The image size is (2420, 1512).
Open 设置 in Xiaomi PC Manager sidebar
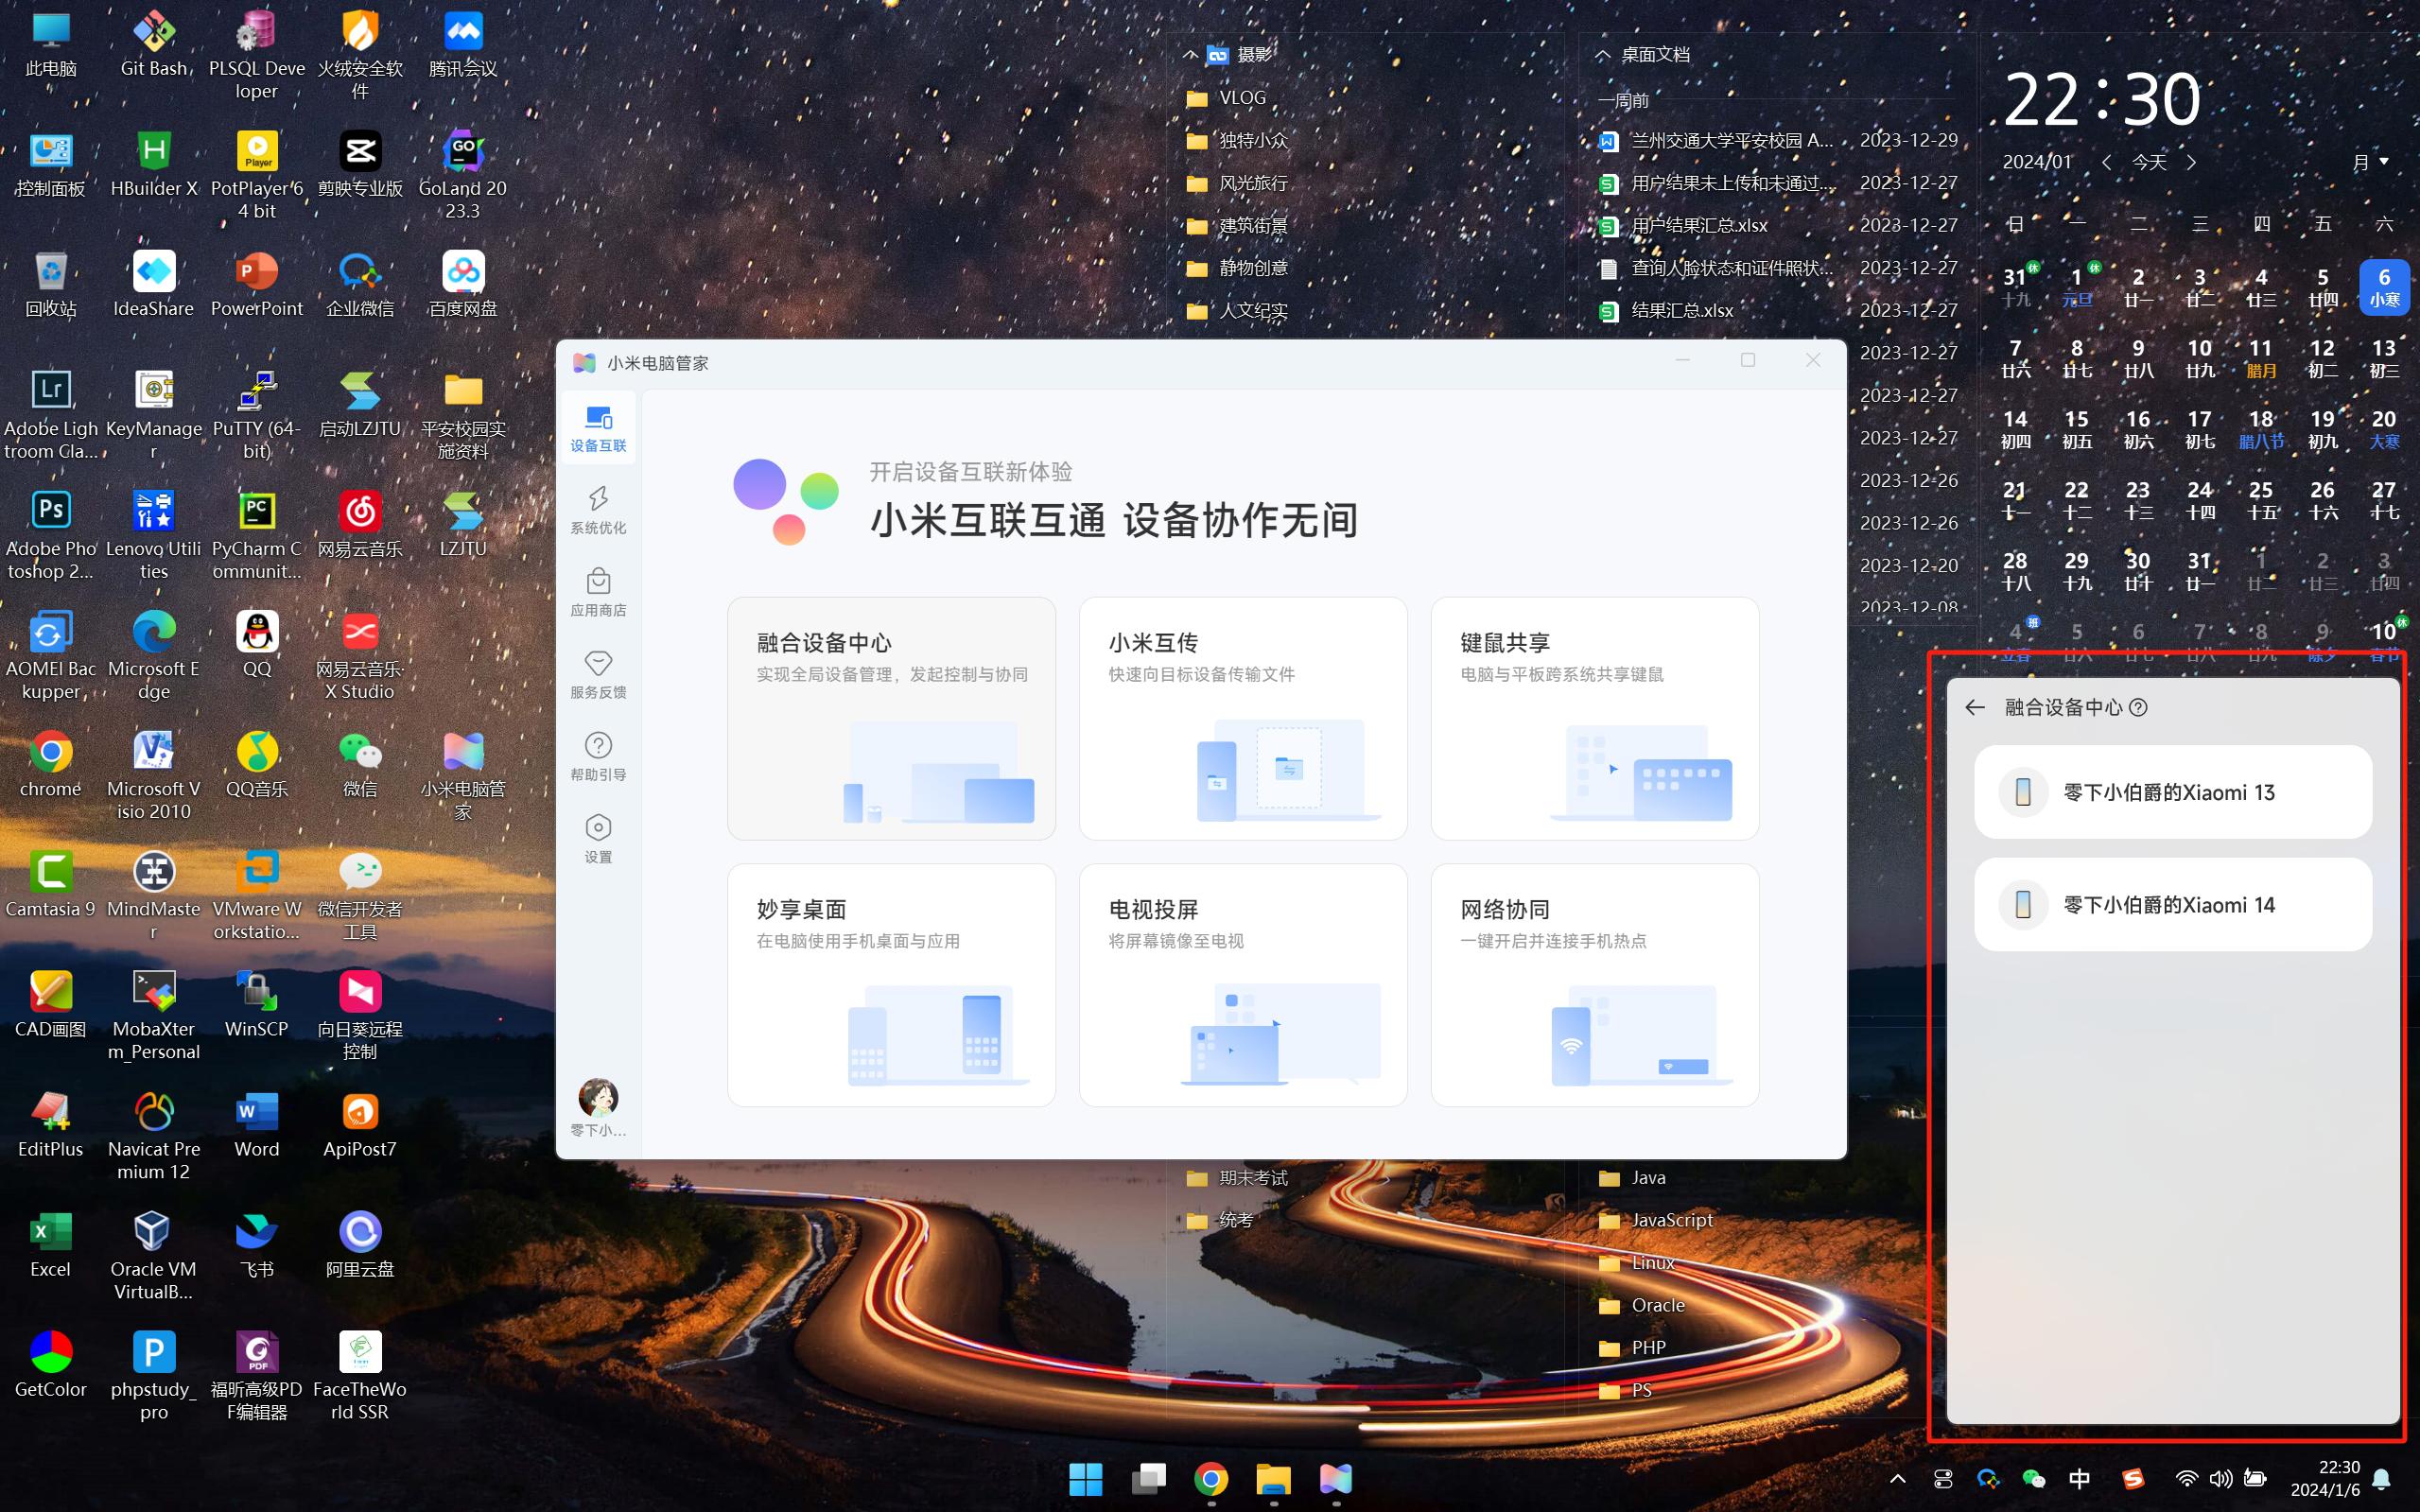pyautogui.click(x=598, y=838)
